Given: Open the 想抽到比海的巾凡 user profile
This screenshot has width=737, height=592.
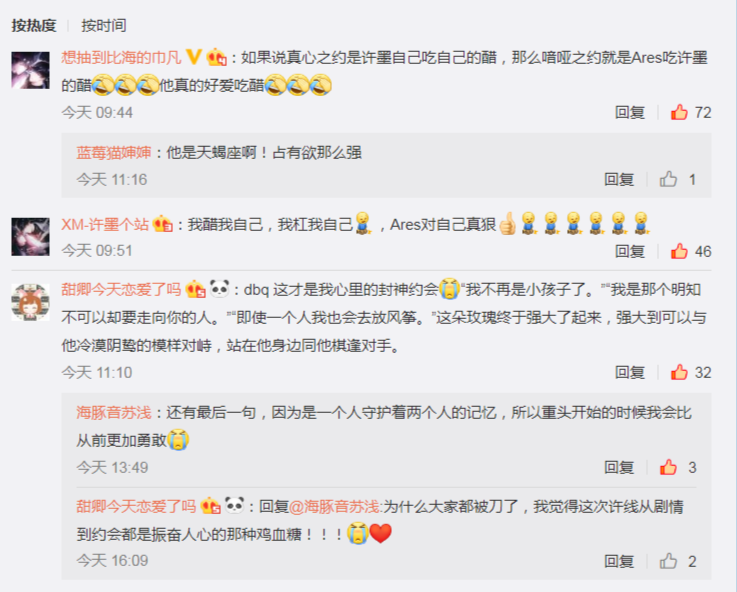Looking at the screenshot, I should [x=121, y=57].
